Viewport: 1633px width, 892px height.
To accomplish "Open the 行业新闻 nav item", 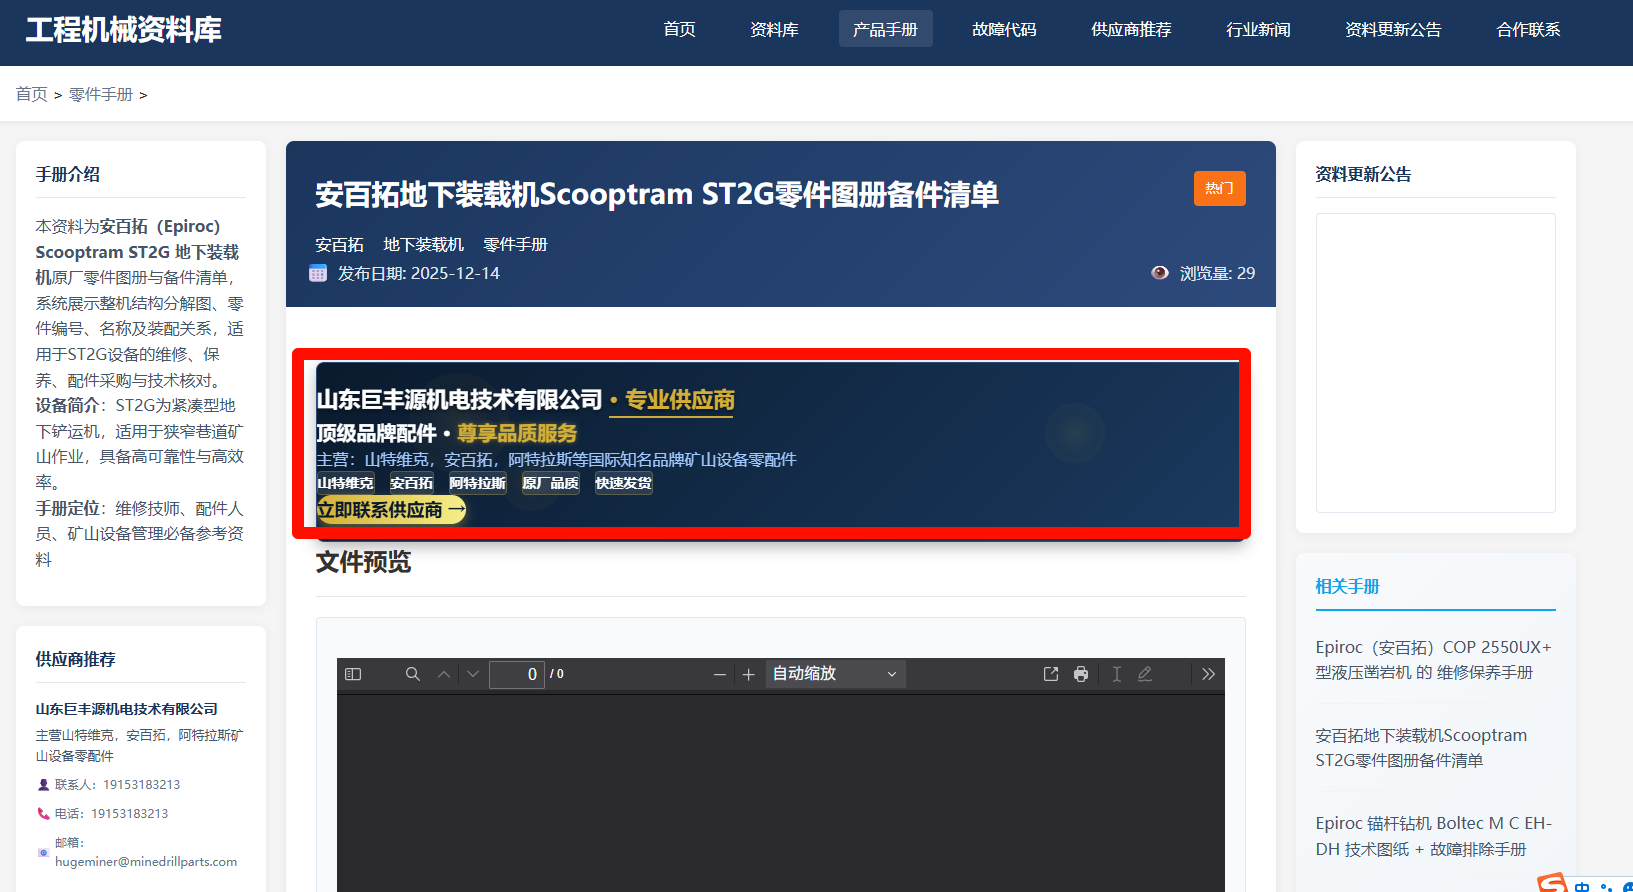I will (x=1258, y=29).
